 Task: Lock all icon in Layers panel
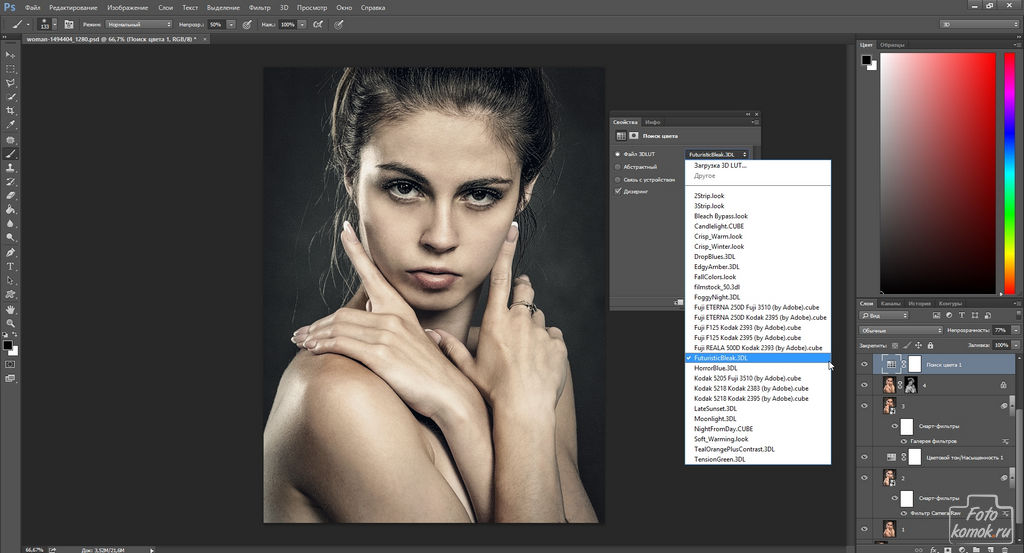[931, 345]
